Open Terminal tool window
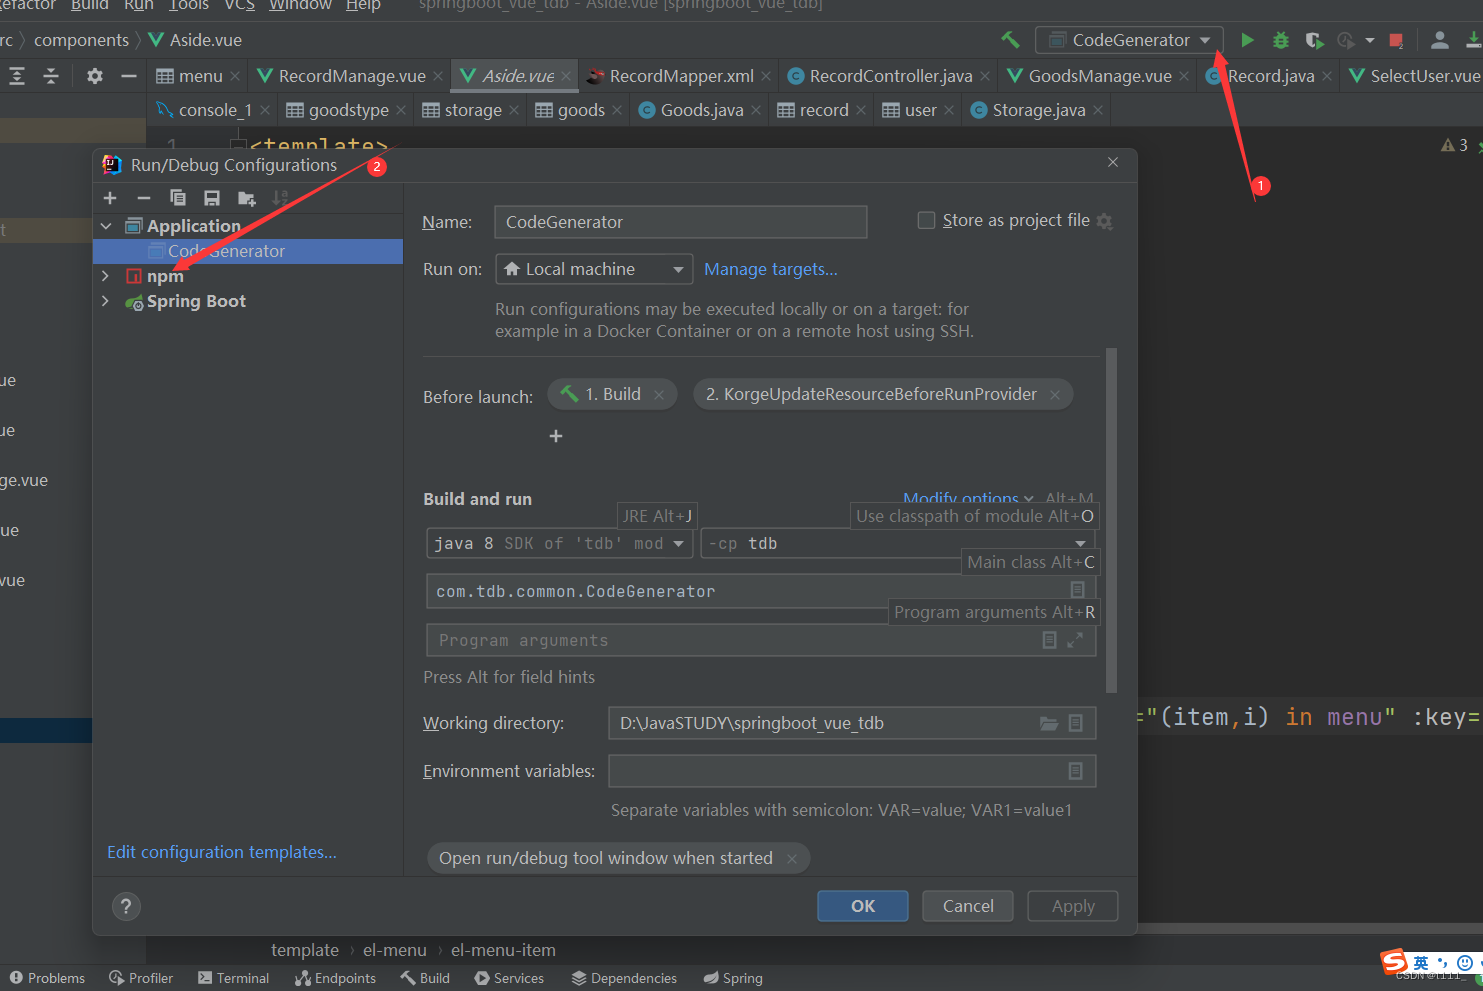1483x991 pixels. click(x=233, y=978)
